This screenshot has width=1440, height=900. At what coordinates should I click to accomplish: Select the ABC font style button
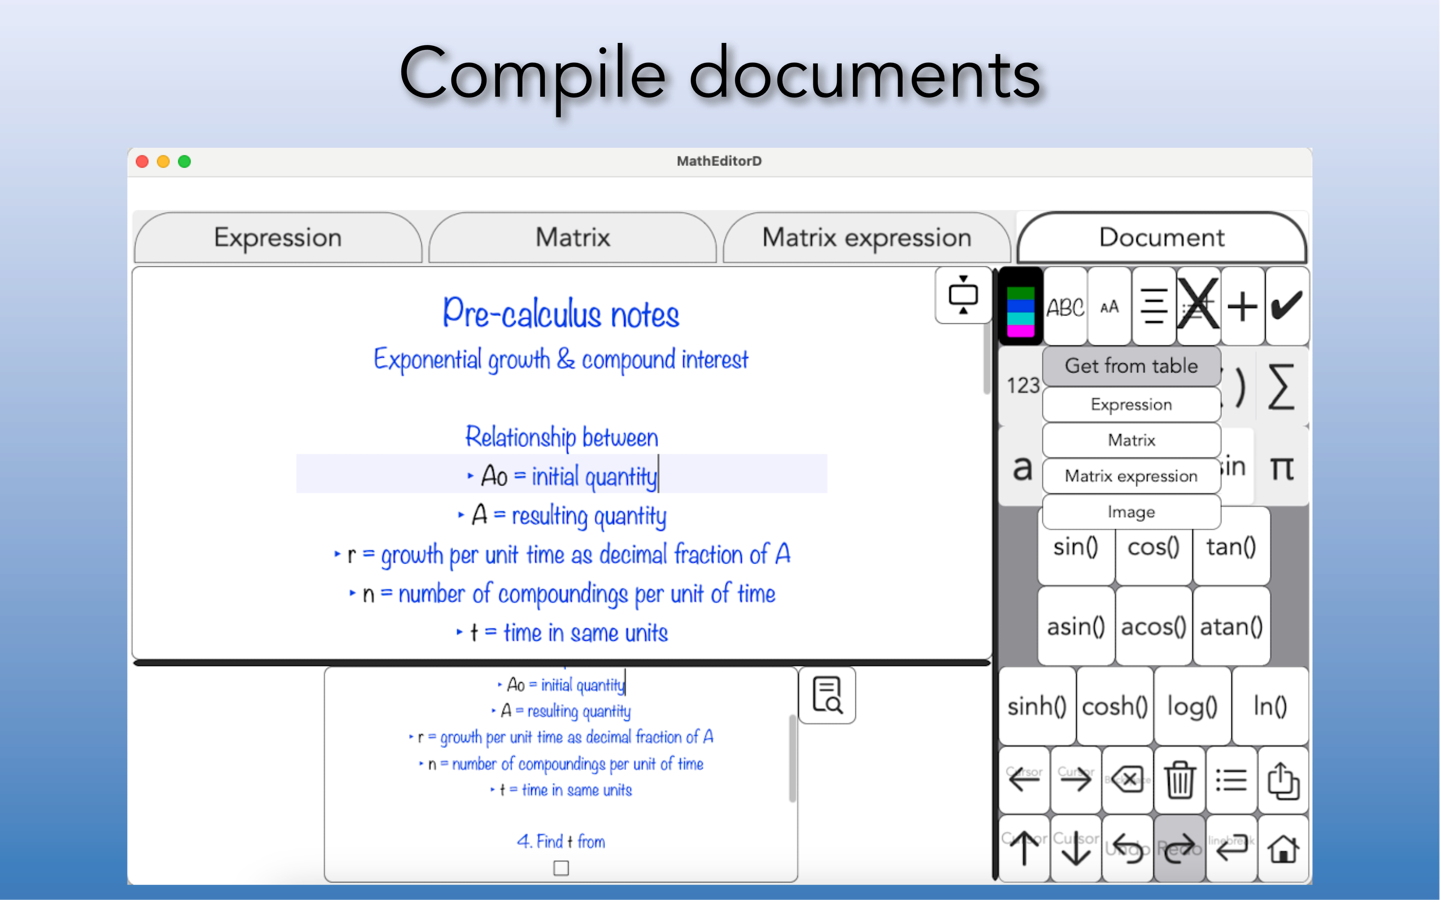(x=1065, y=307)
